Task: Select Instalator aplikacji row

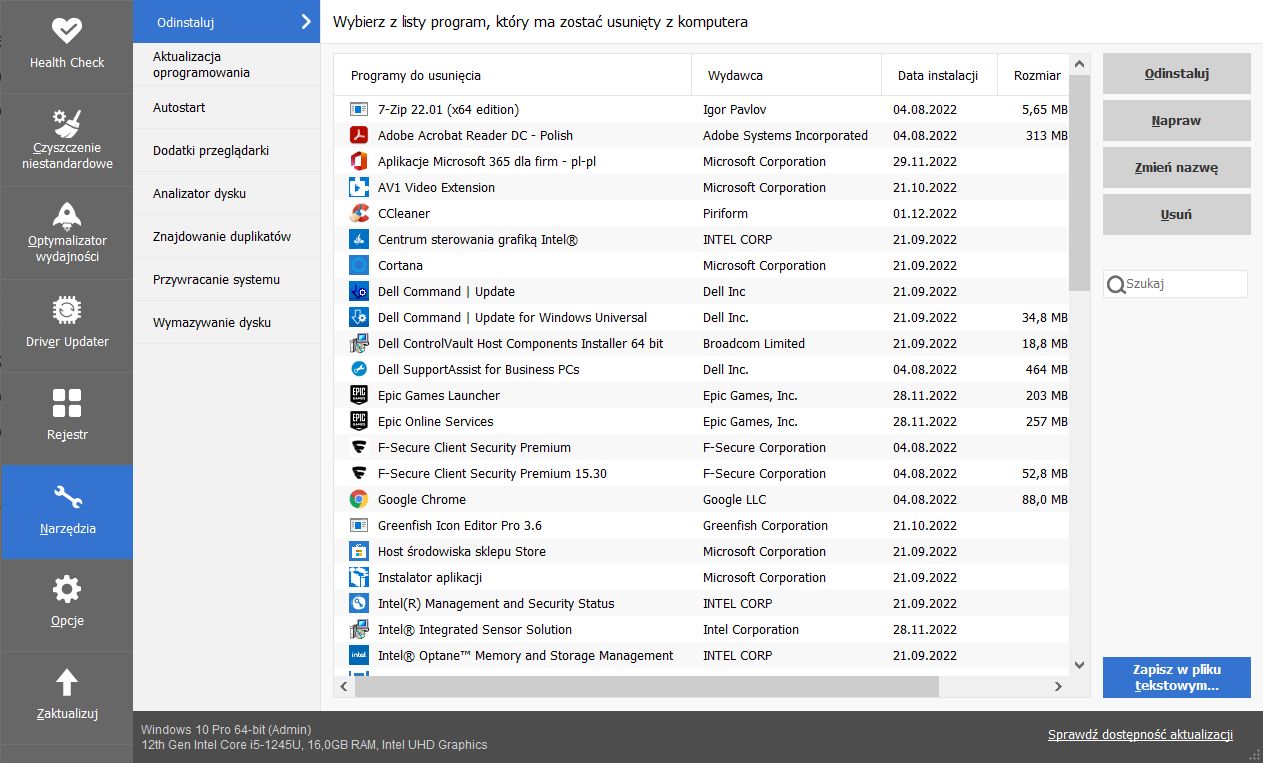Action: pyautogui.click(x=701, y=577)
